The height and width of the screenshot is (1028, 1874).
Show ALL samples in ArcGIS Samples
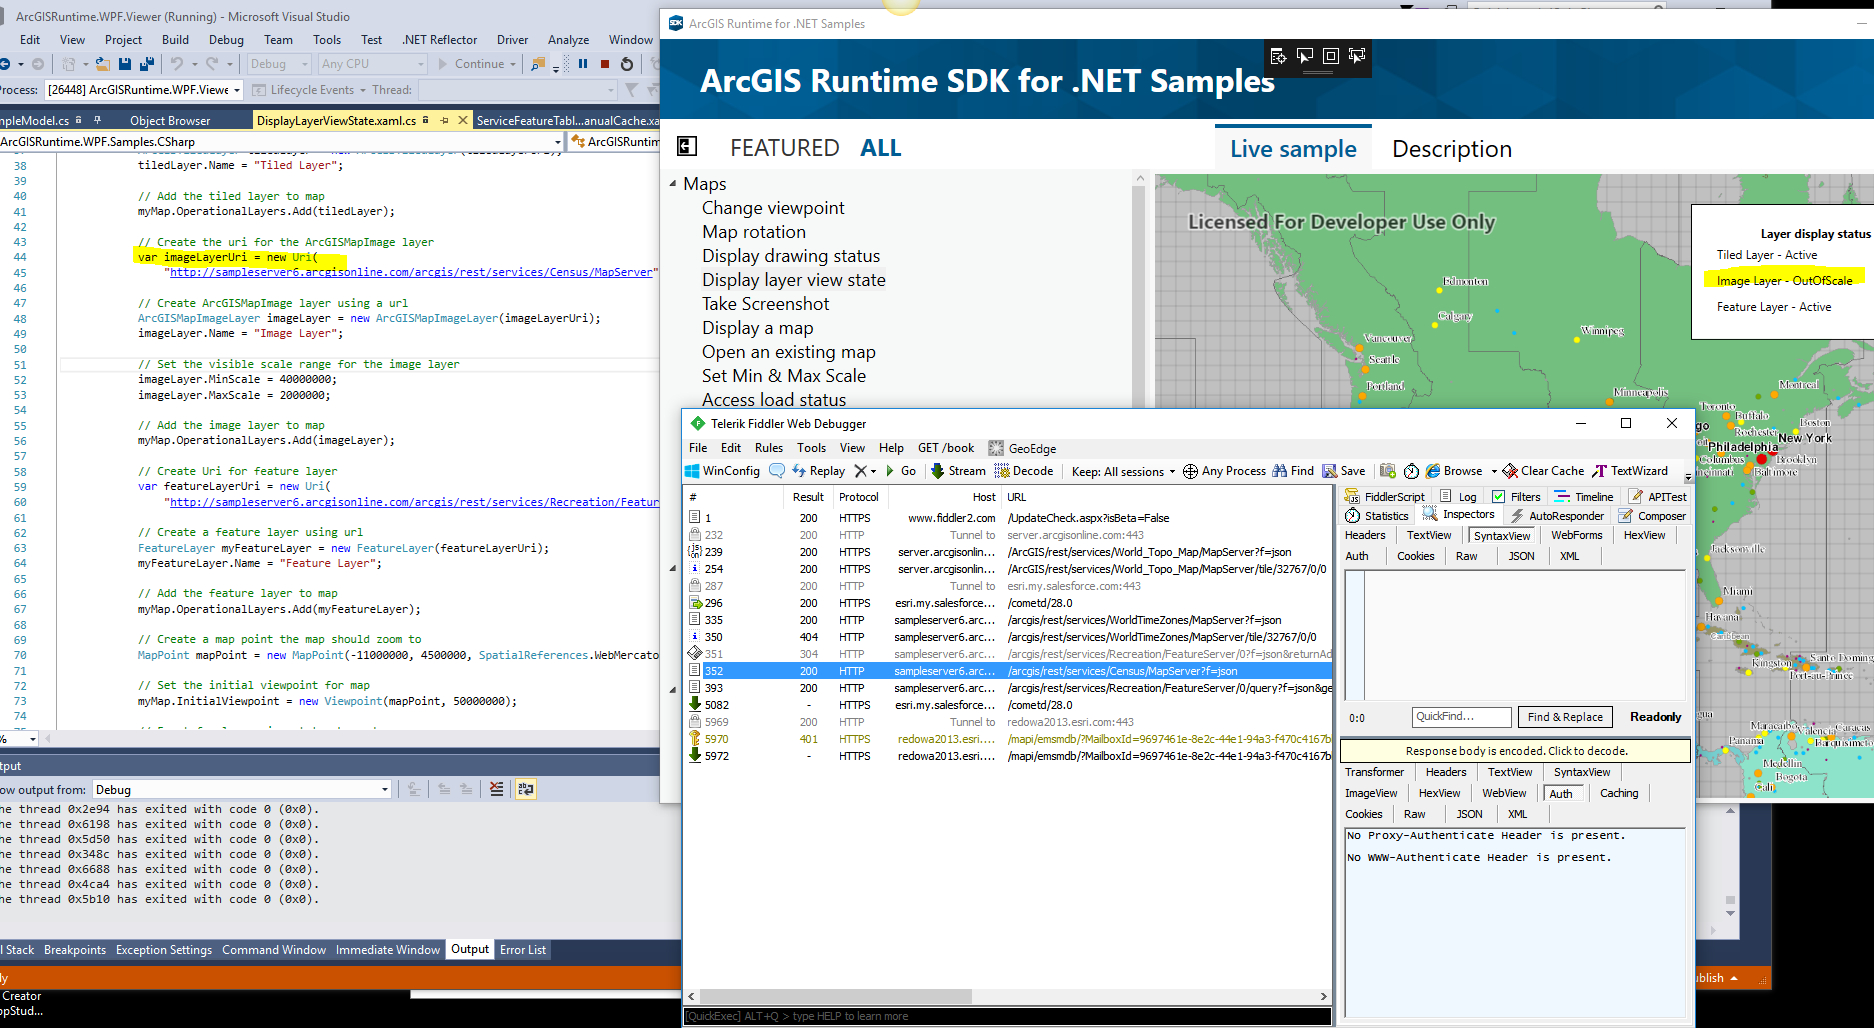coord(881,148)
